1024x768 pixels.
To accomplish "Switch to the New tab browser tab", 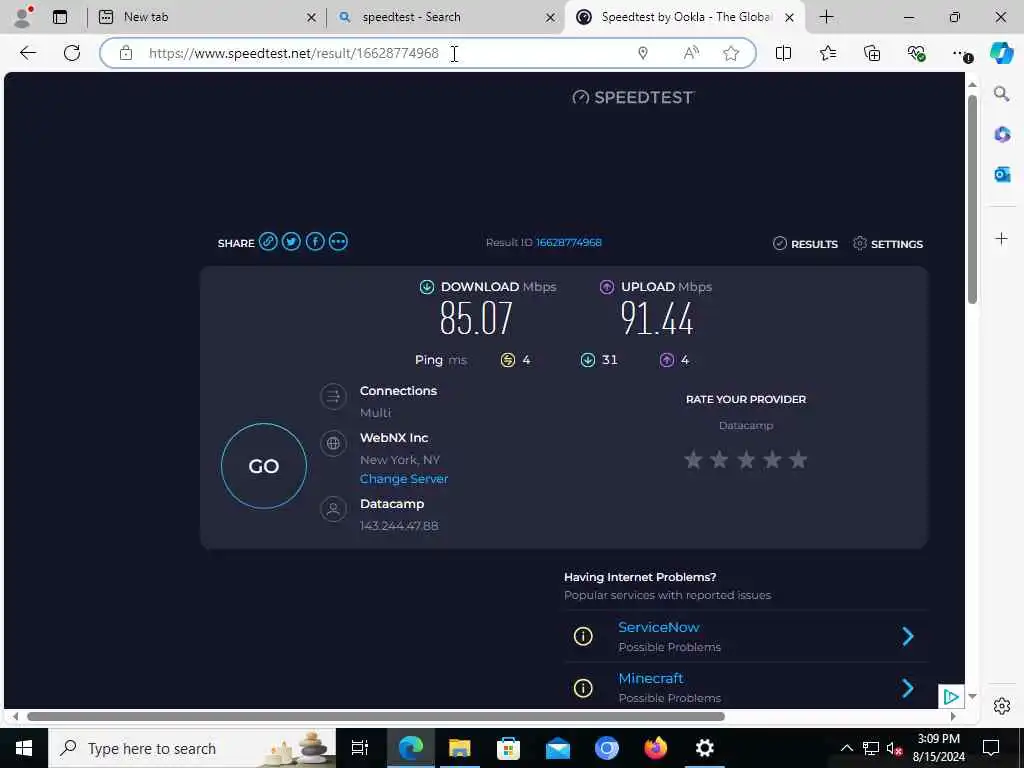I will point(206,17).
